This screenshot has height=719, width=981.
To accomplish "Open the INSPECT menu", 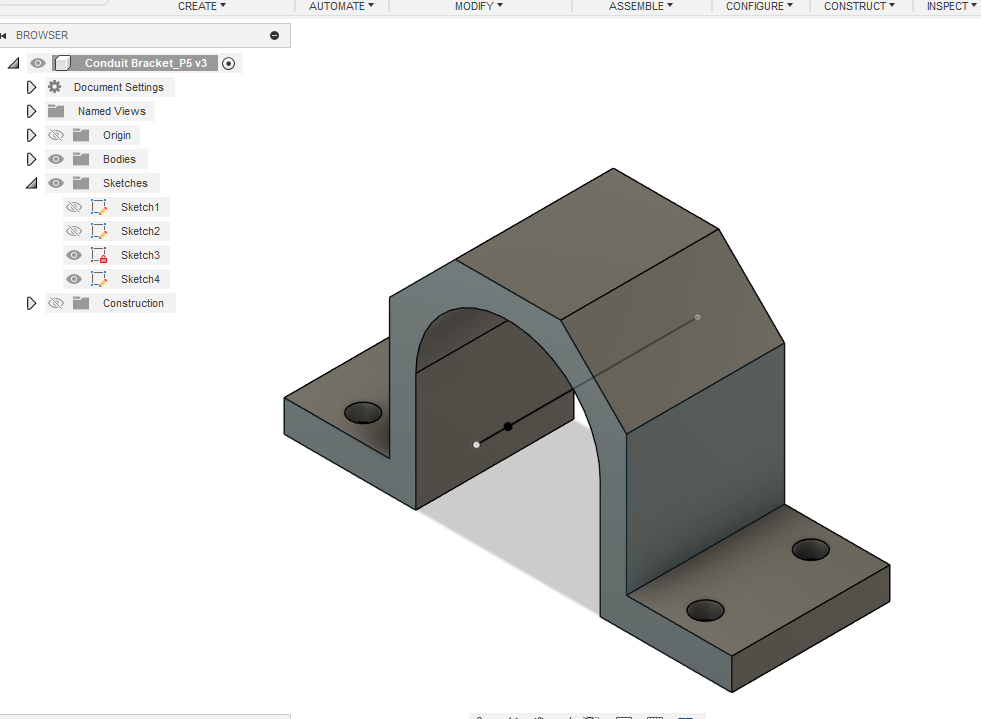I will coord(947,6).
